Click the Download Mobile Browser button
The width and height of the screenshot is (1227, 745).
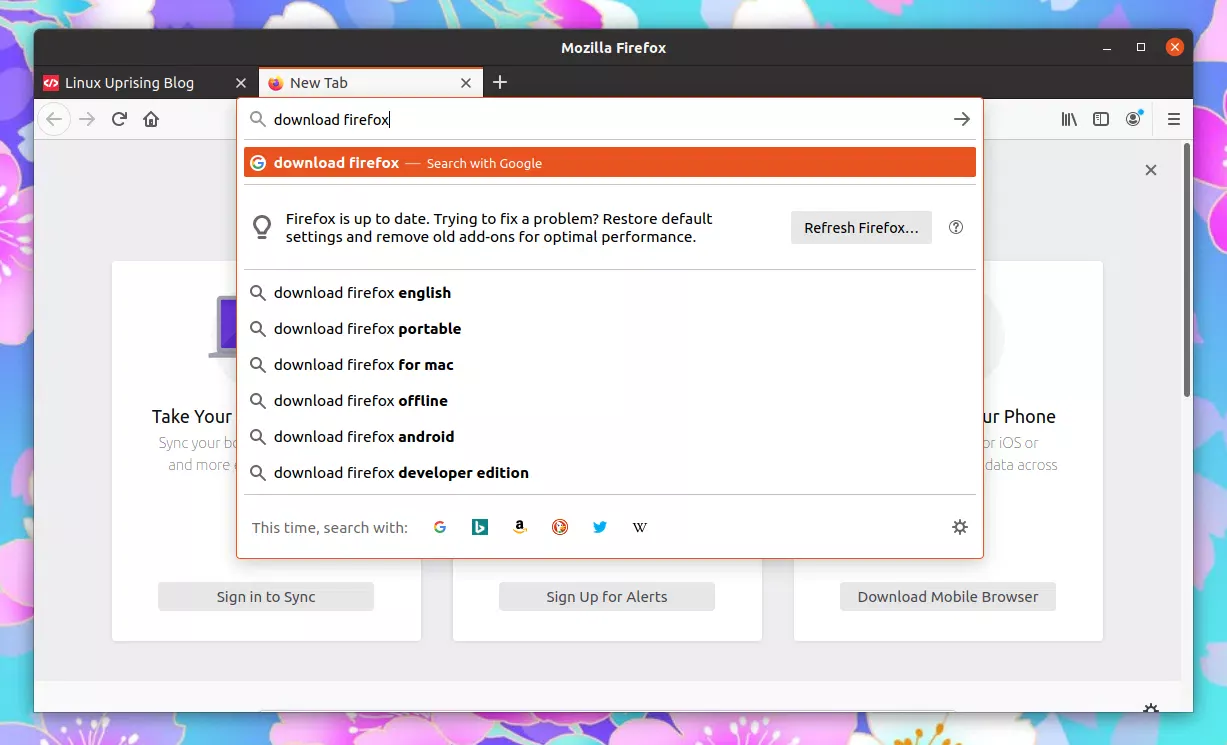[x=948, y=597]
